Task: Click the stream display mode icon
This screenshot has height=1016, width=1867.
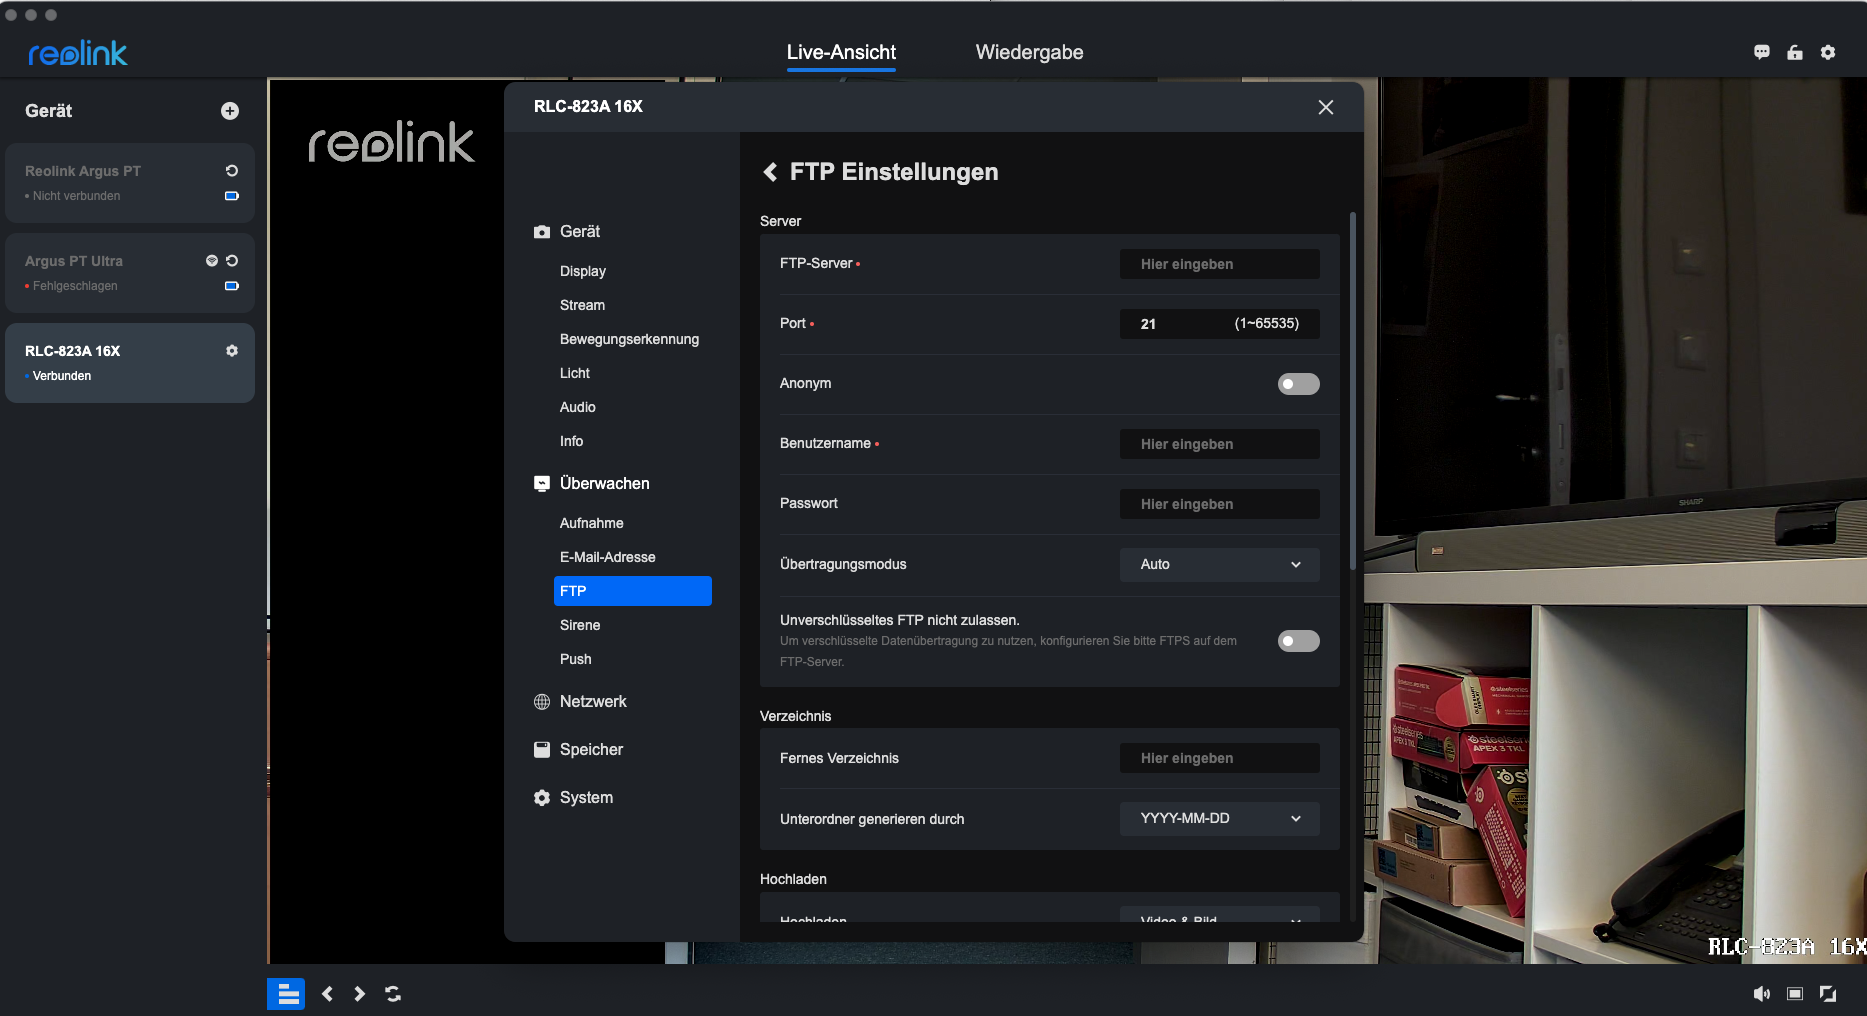Action: [1795, 994]
